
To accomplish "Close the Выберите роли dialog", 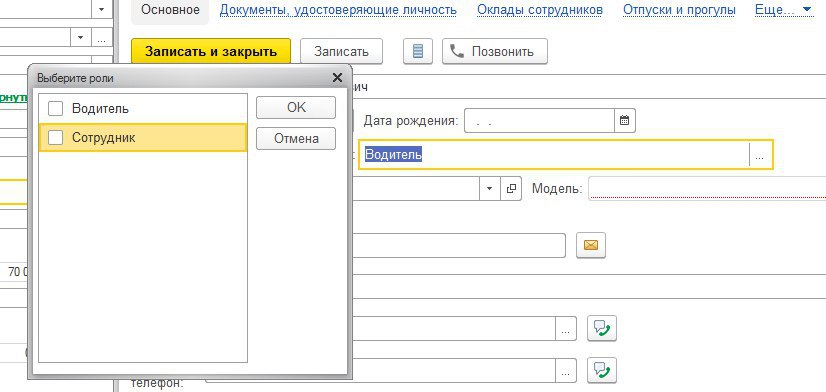I will tap(337, 78).
